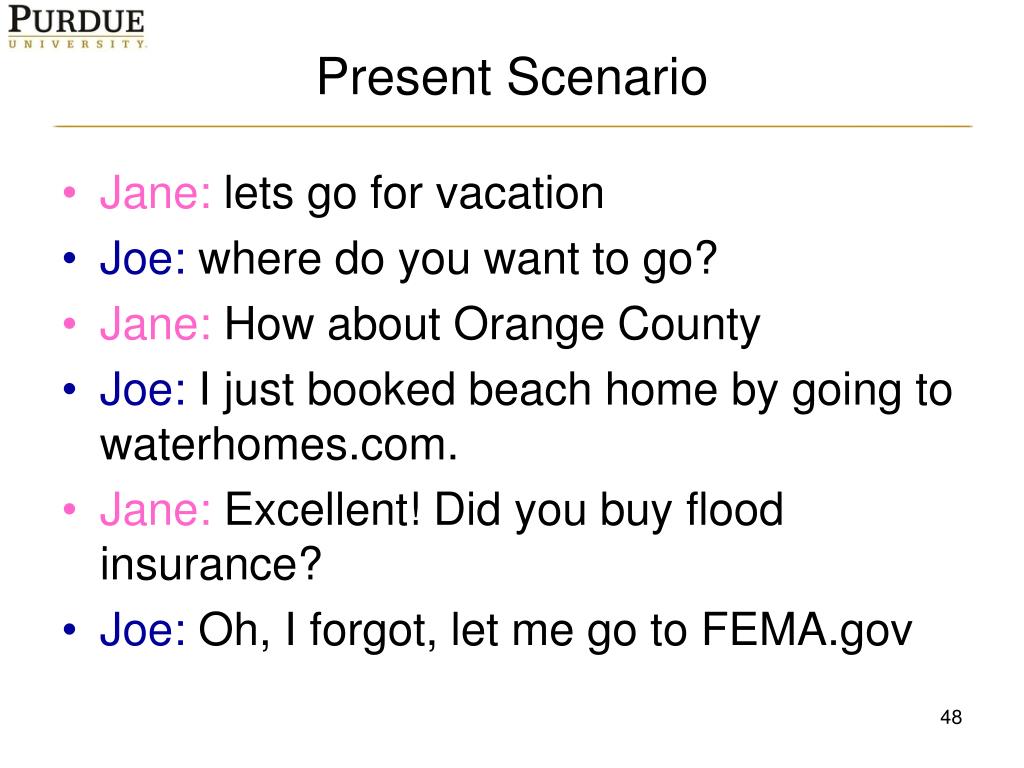The image size is (1024, 768).
Task: Click the blue bullet before where do you want
Action: point(70,259)
